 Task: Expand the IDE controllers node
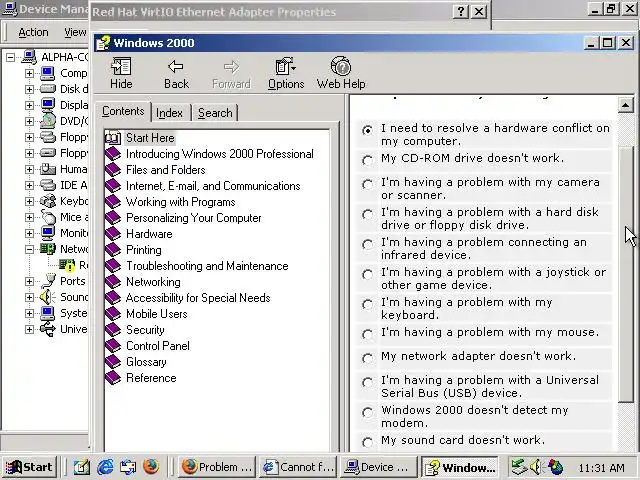29,185
